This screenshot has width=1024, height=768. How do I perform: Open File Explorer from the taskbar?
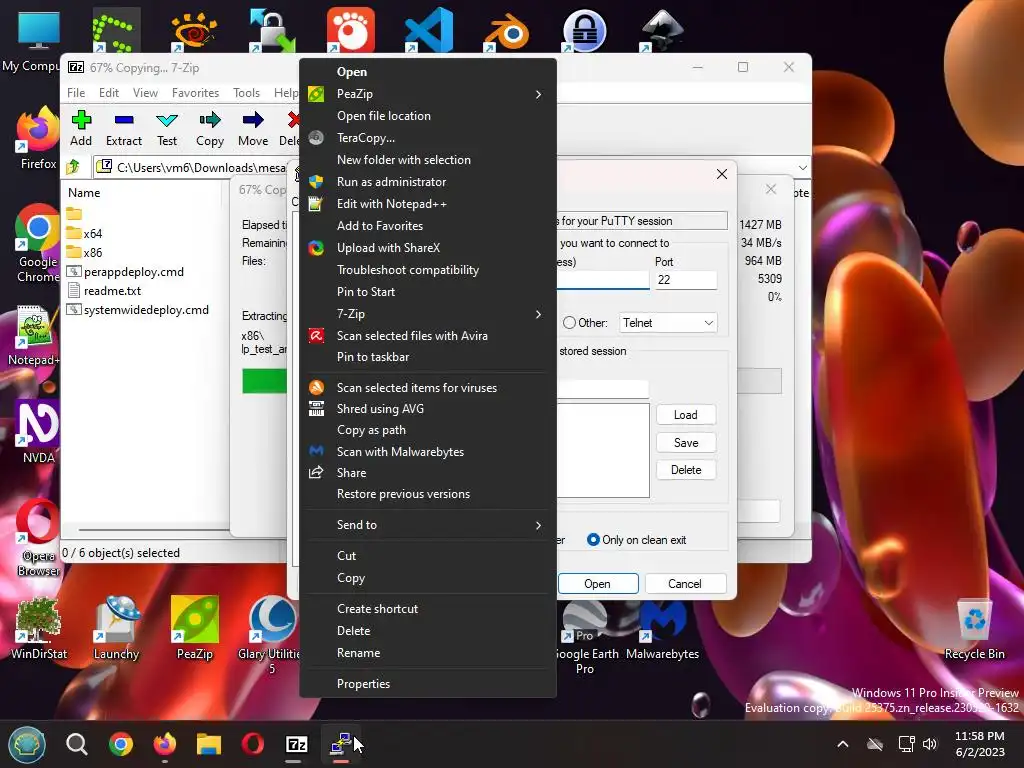(209, 744)
